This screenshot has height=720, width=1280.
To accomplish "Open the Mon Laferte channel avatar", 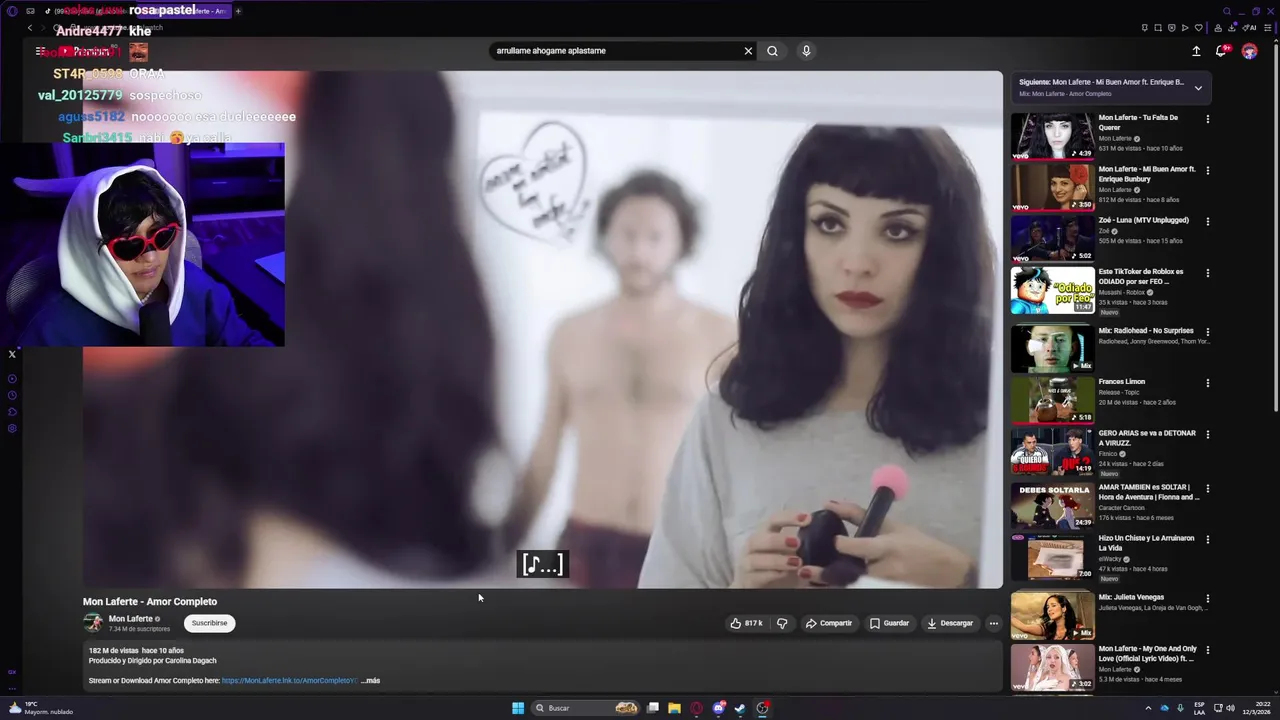I will tap(93, 623).
